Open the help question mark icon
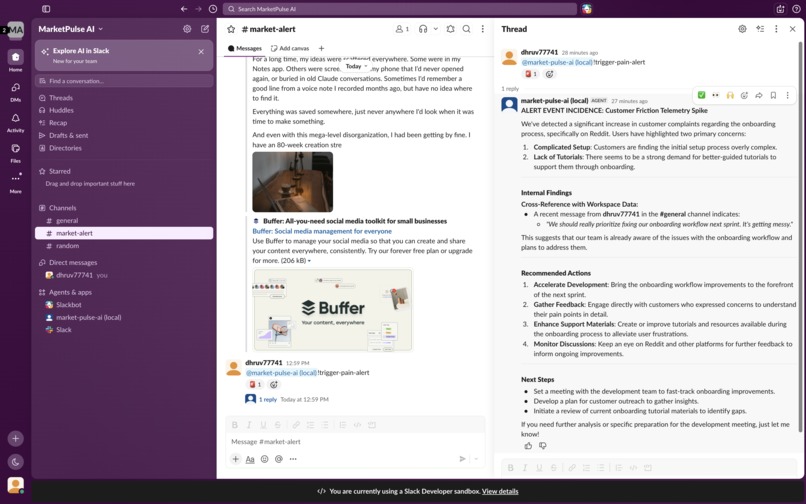 (796, 9)
